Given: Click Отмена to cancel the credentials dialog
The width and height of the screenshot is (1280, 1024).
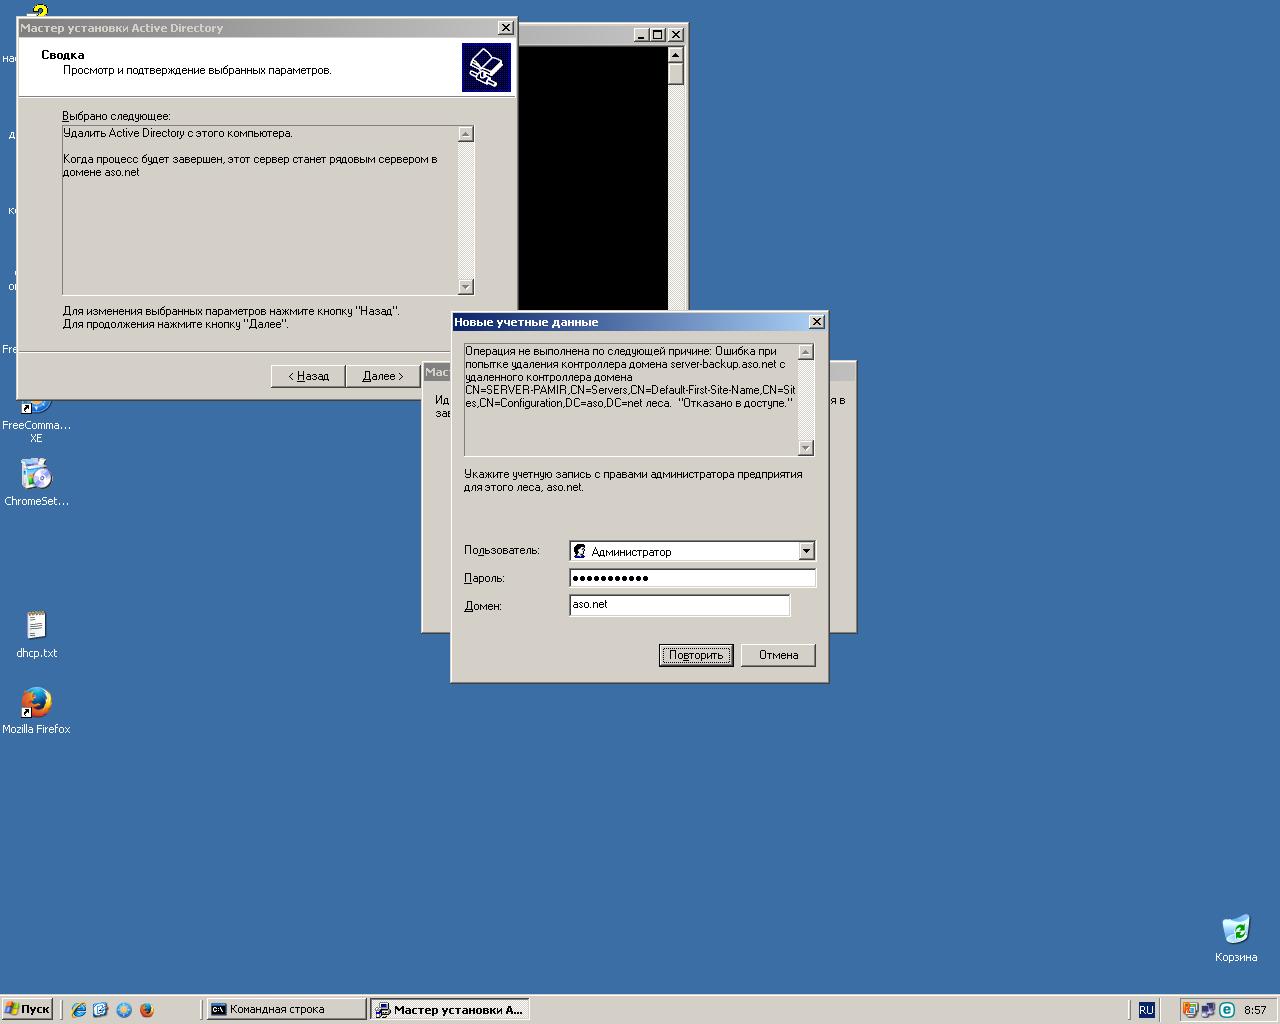Looking at the screenshot, I should [778, 655].
